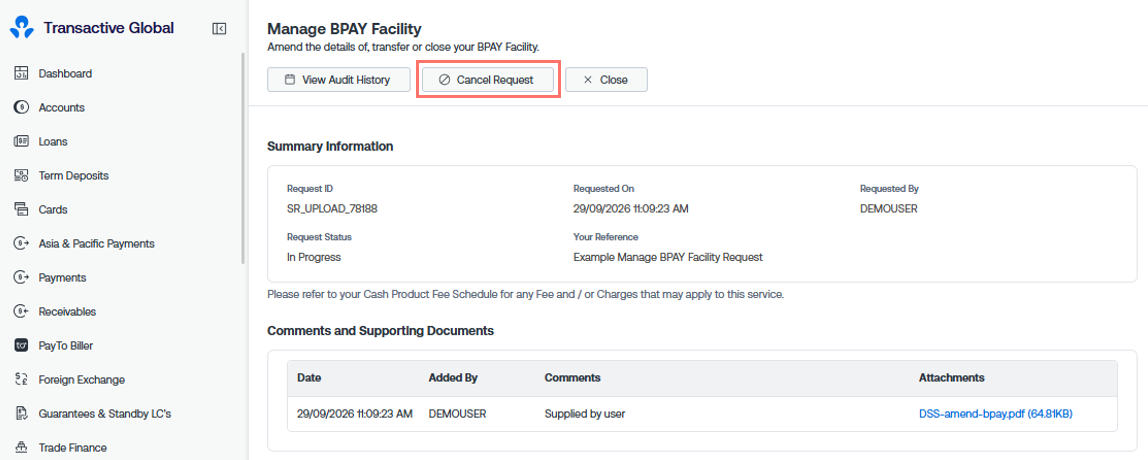1148x460 pixels.
Task: Click Comments and Supporting Documents heading
Action: pyautogui.click(x=381, y=331)
